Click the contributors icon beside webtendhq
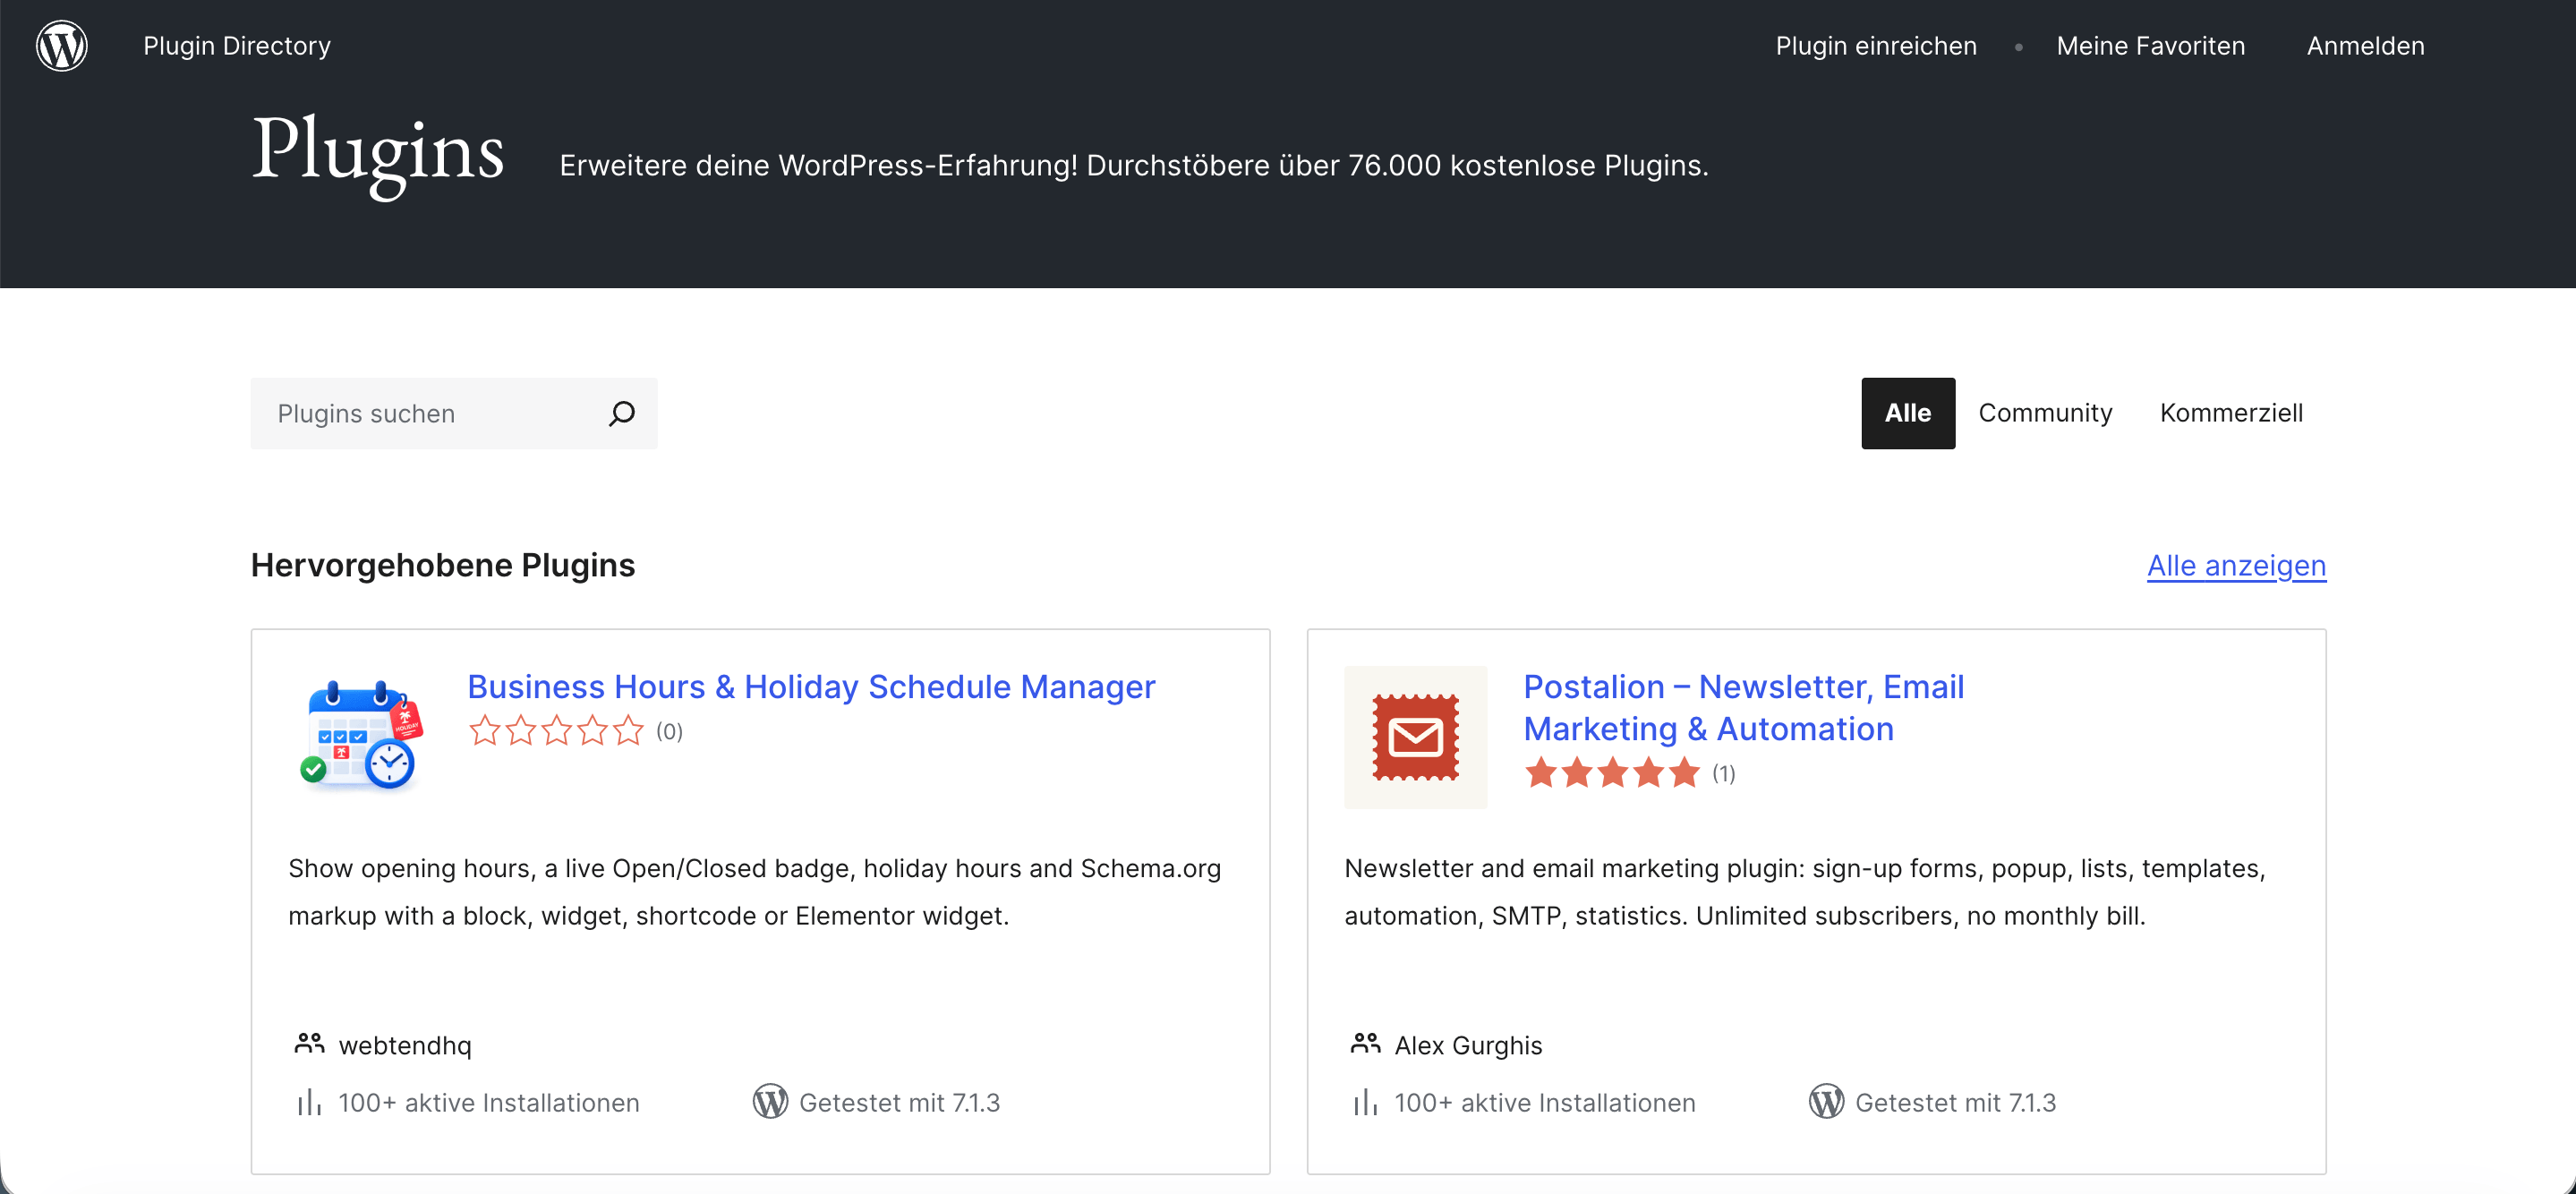 click(x=309, y=1044)
